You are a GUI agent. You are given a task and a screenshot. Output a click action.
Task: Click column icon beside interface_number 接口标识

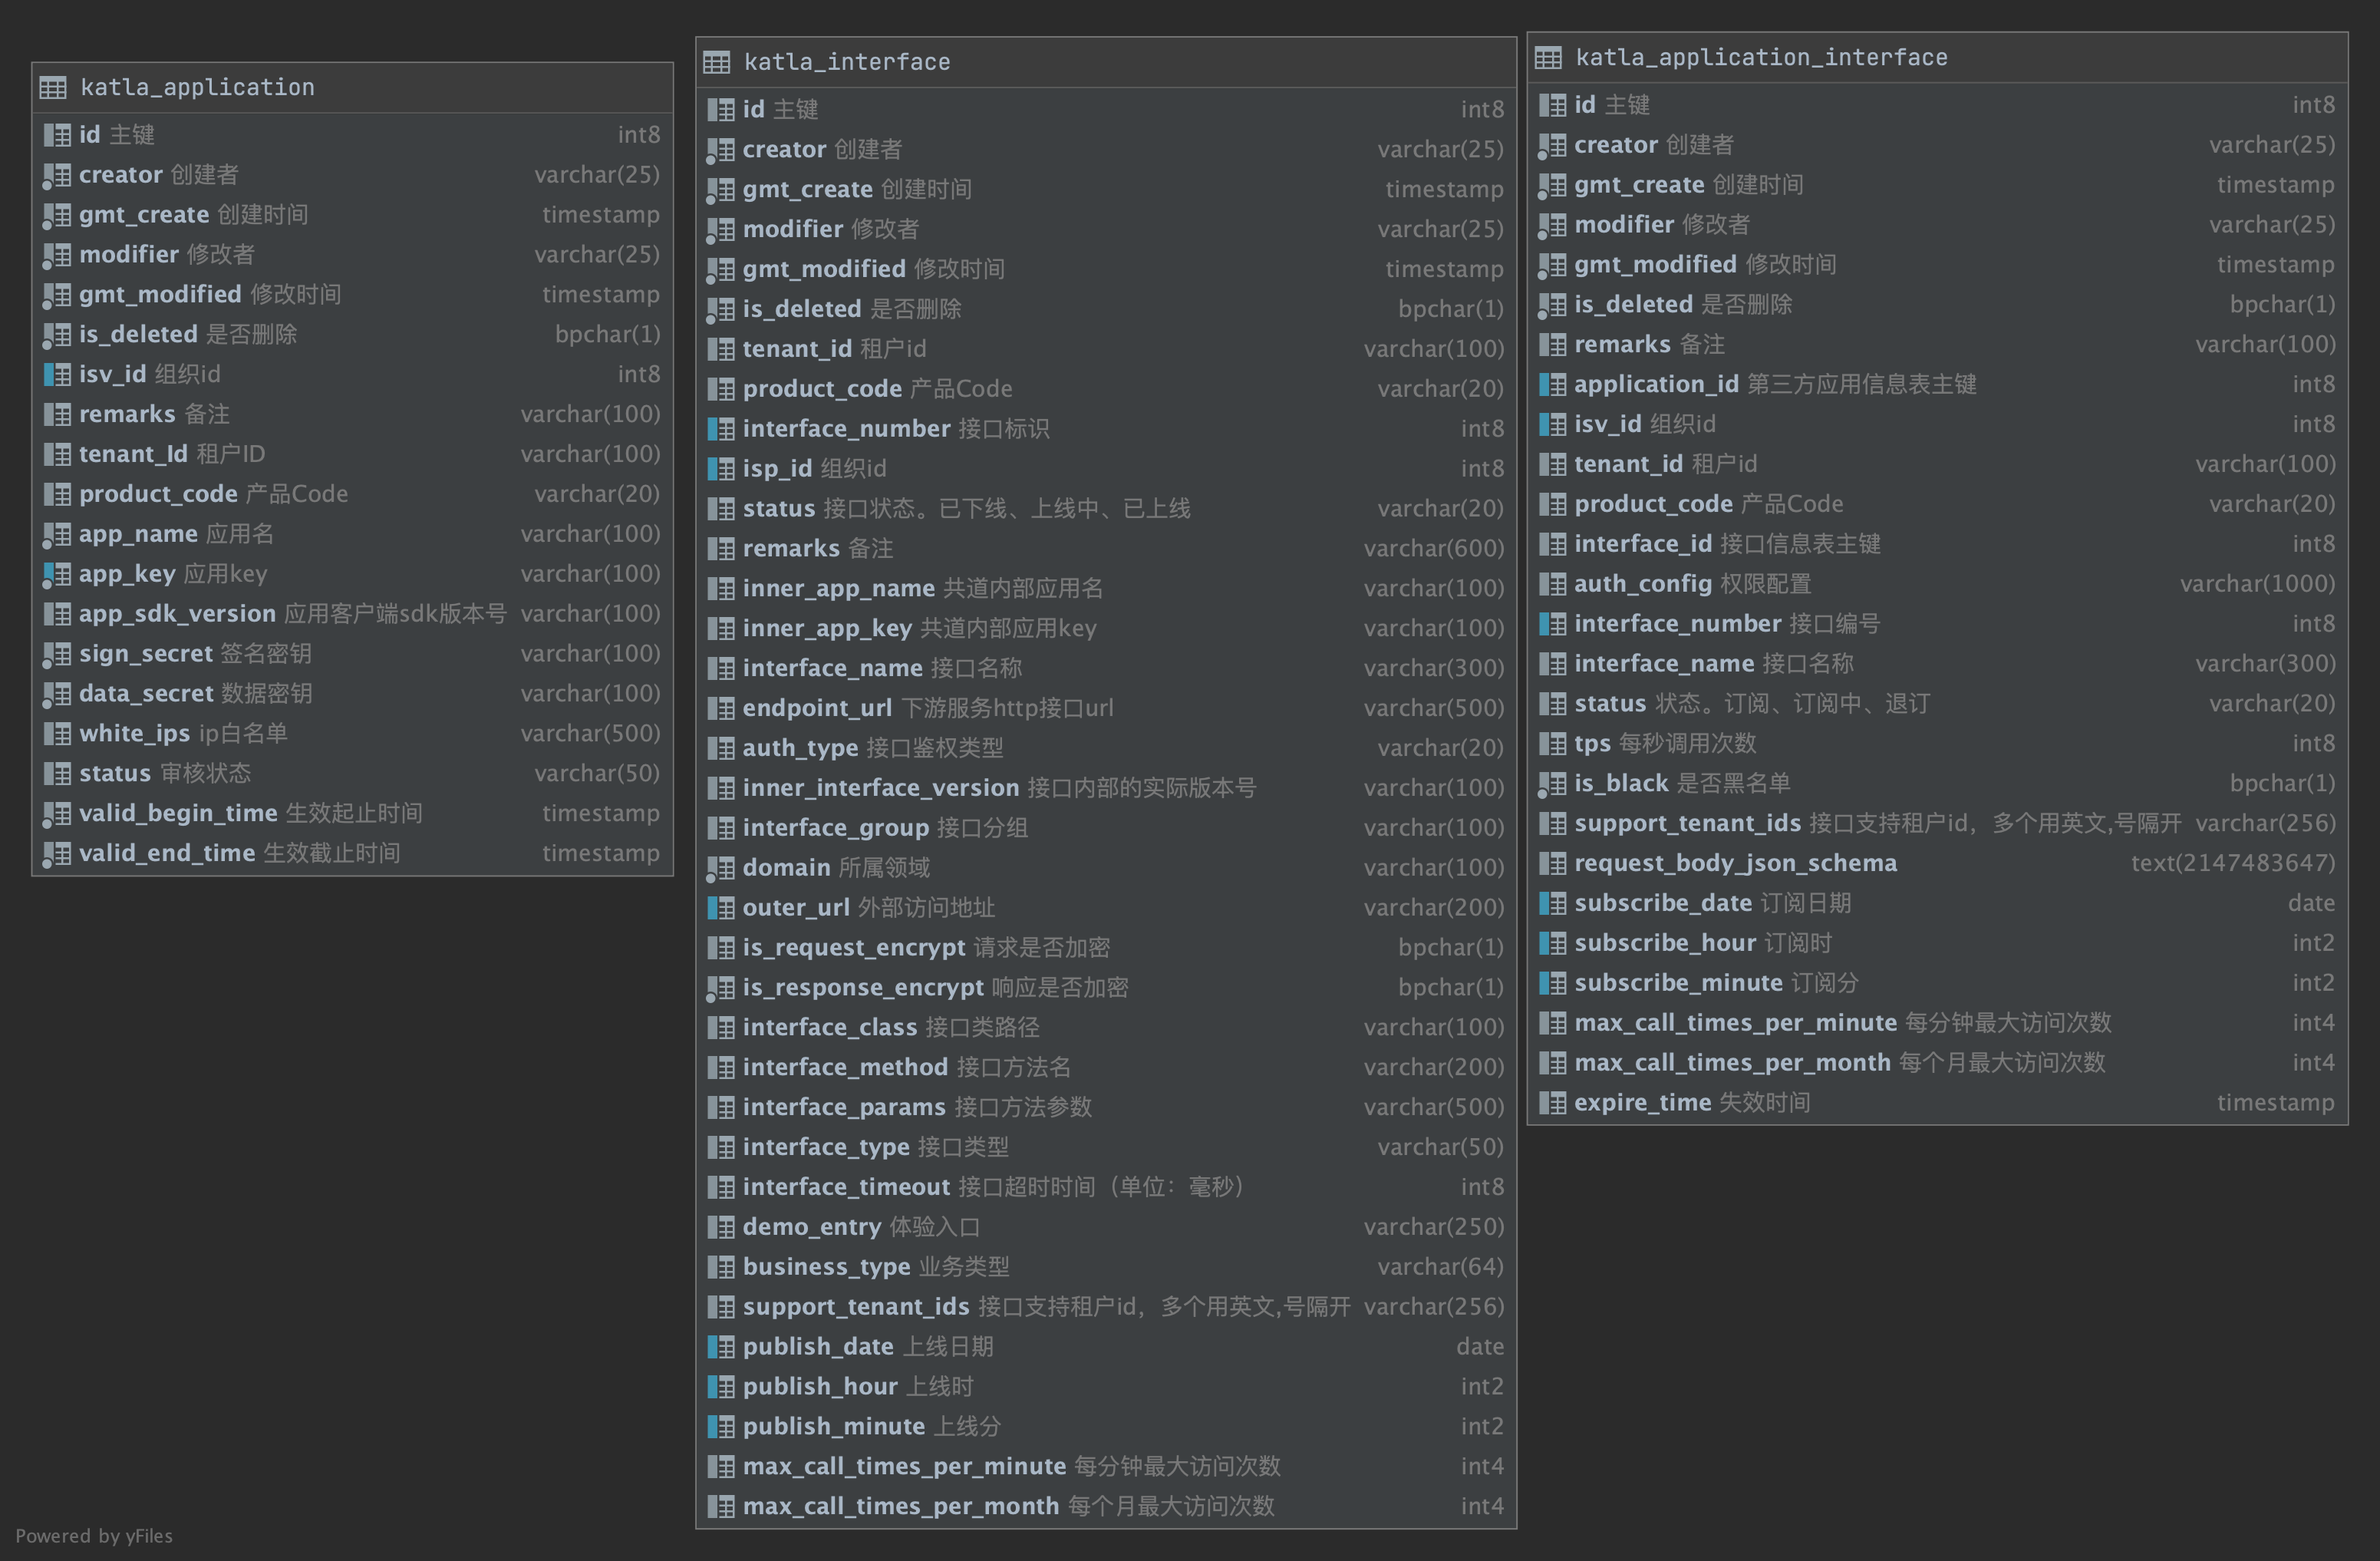coord(720,429)
